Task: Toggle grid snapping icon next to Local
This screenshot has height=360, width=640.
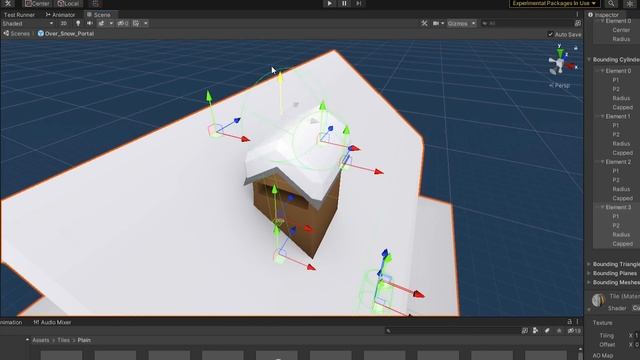Action: pyautogui.click(x=95, y=4)
